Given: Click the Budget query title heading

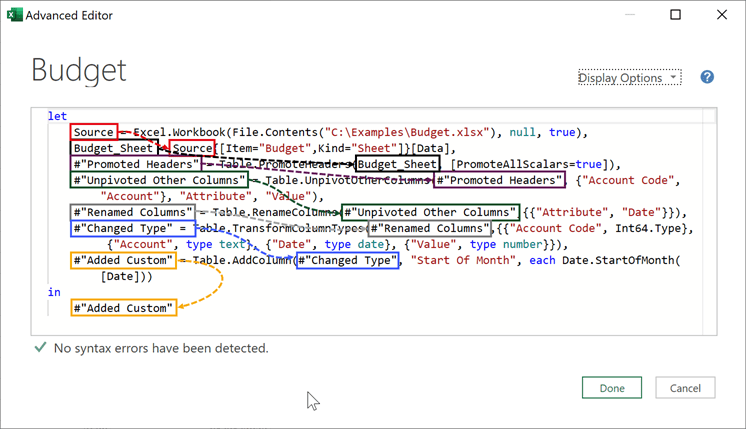Looking at the screenshot, I should (x=79, y=71).
